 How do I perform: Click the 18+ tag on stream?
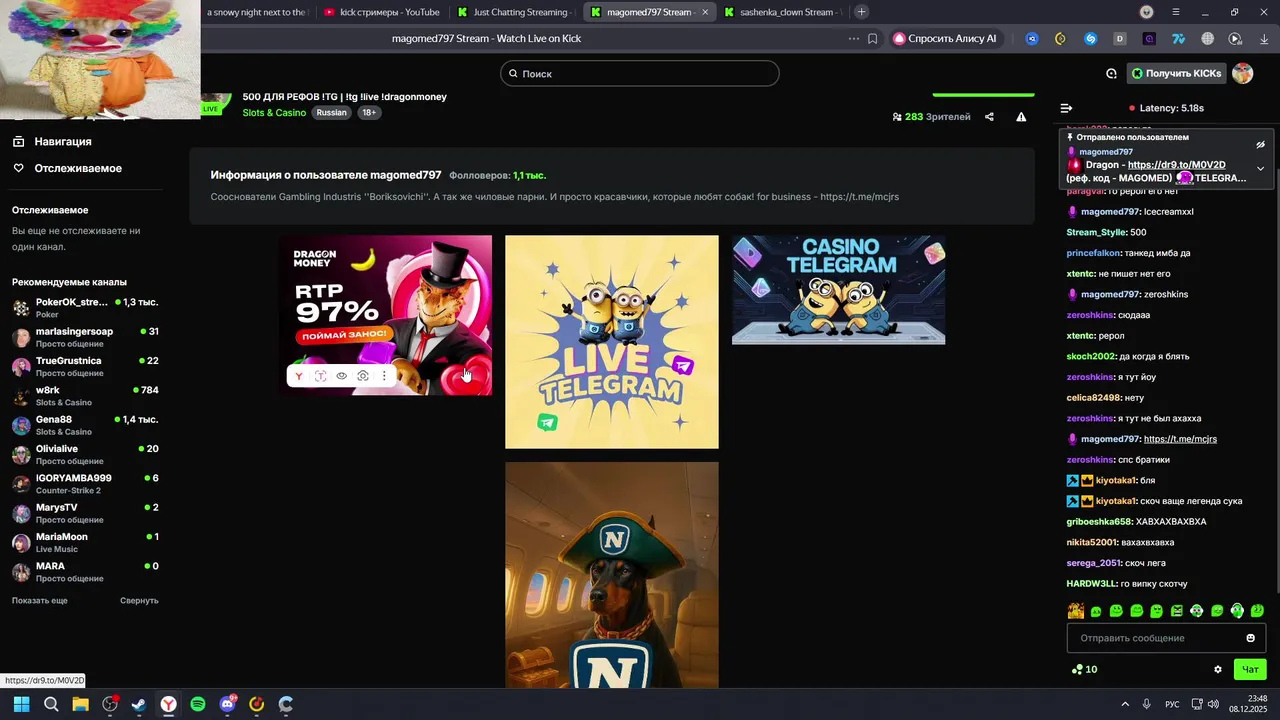pos(369,113)
